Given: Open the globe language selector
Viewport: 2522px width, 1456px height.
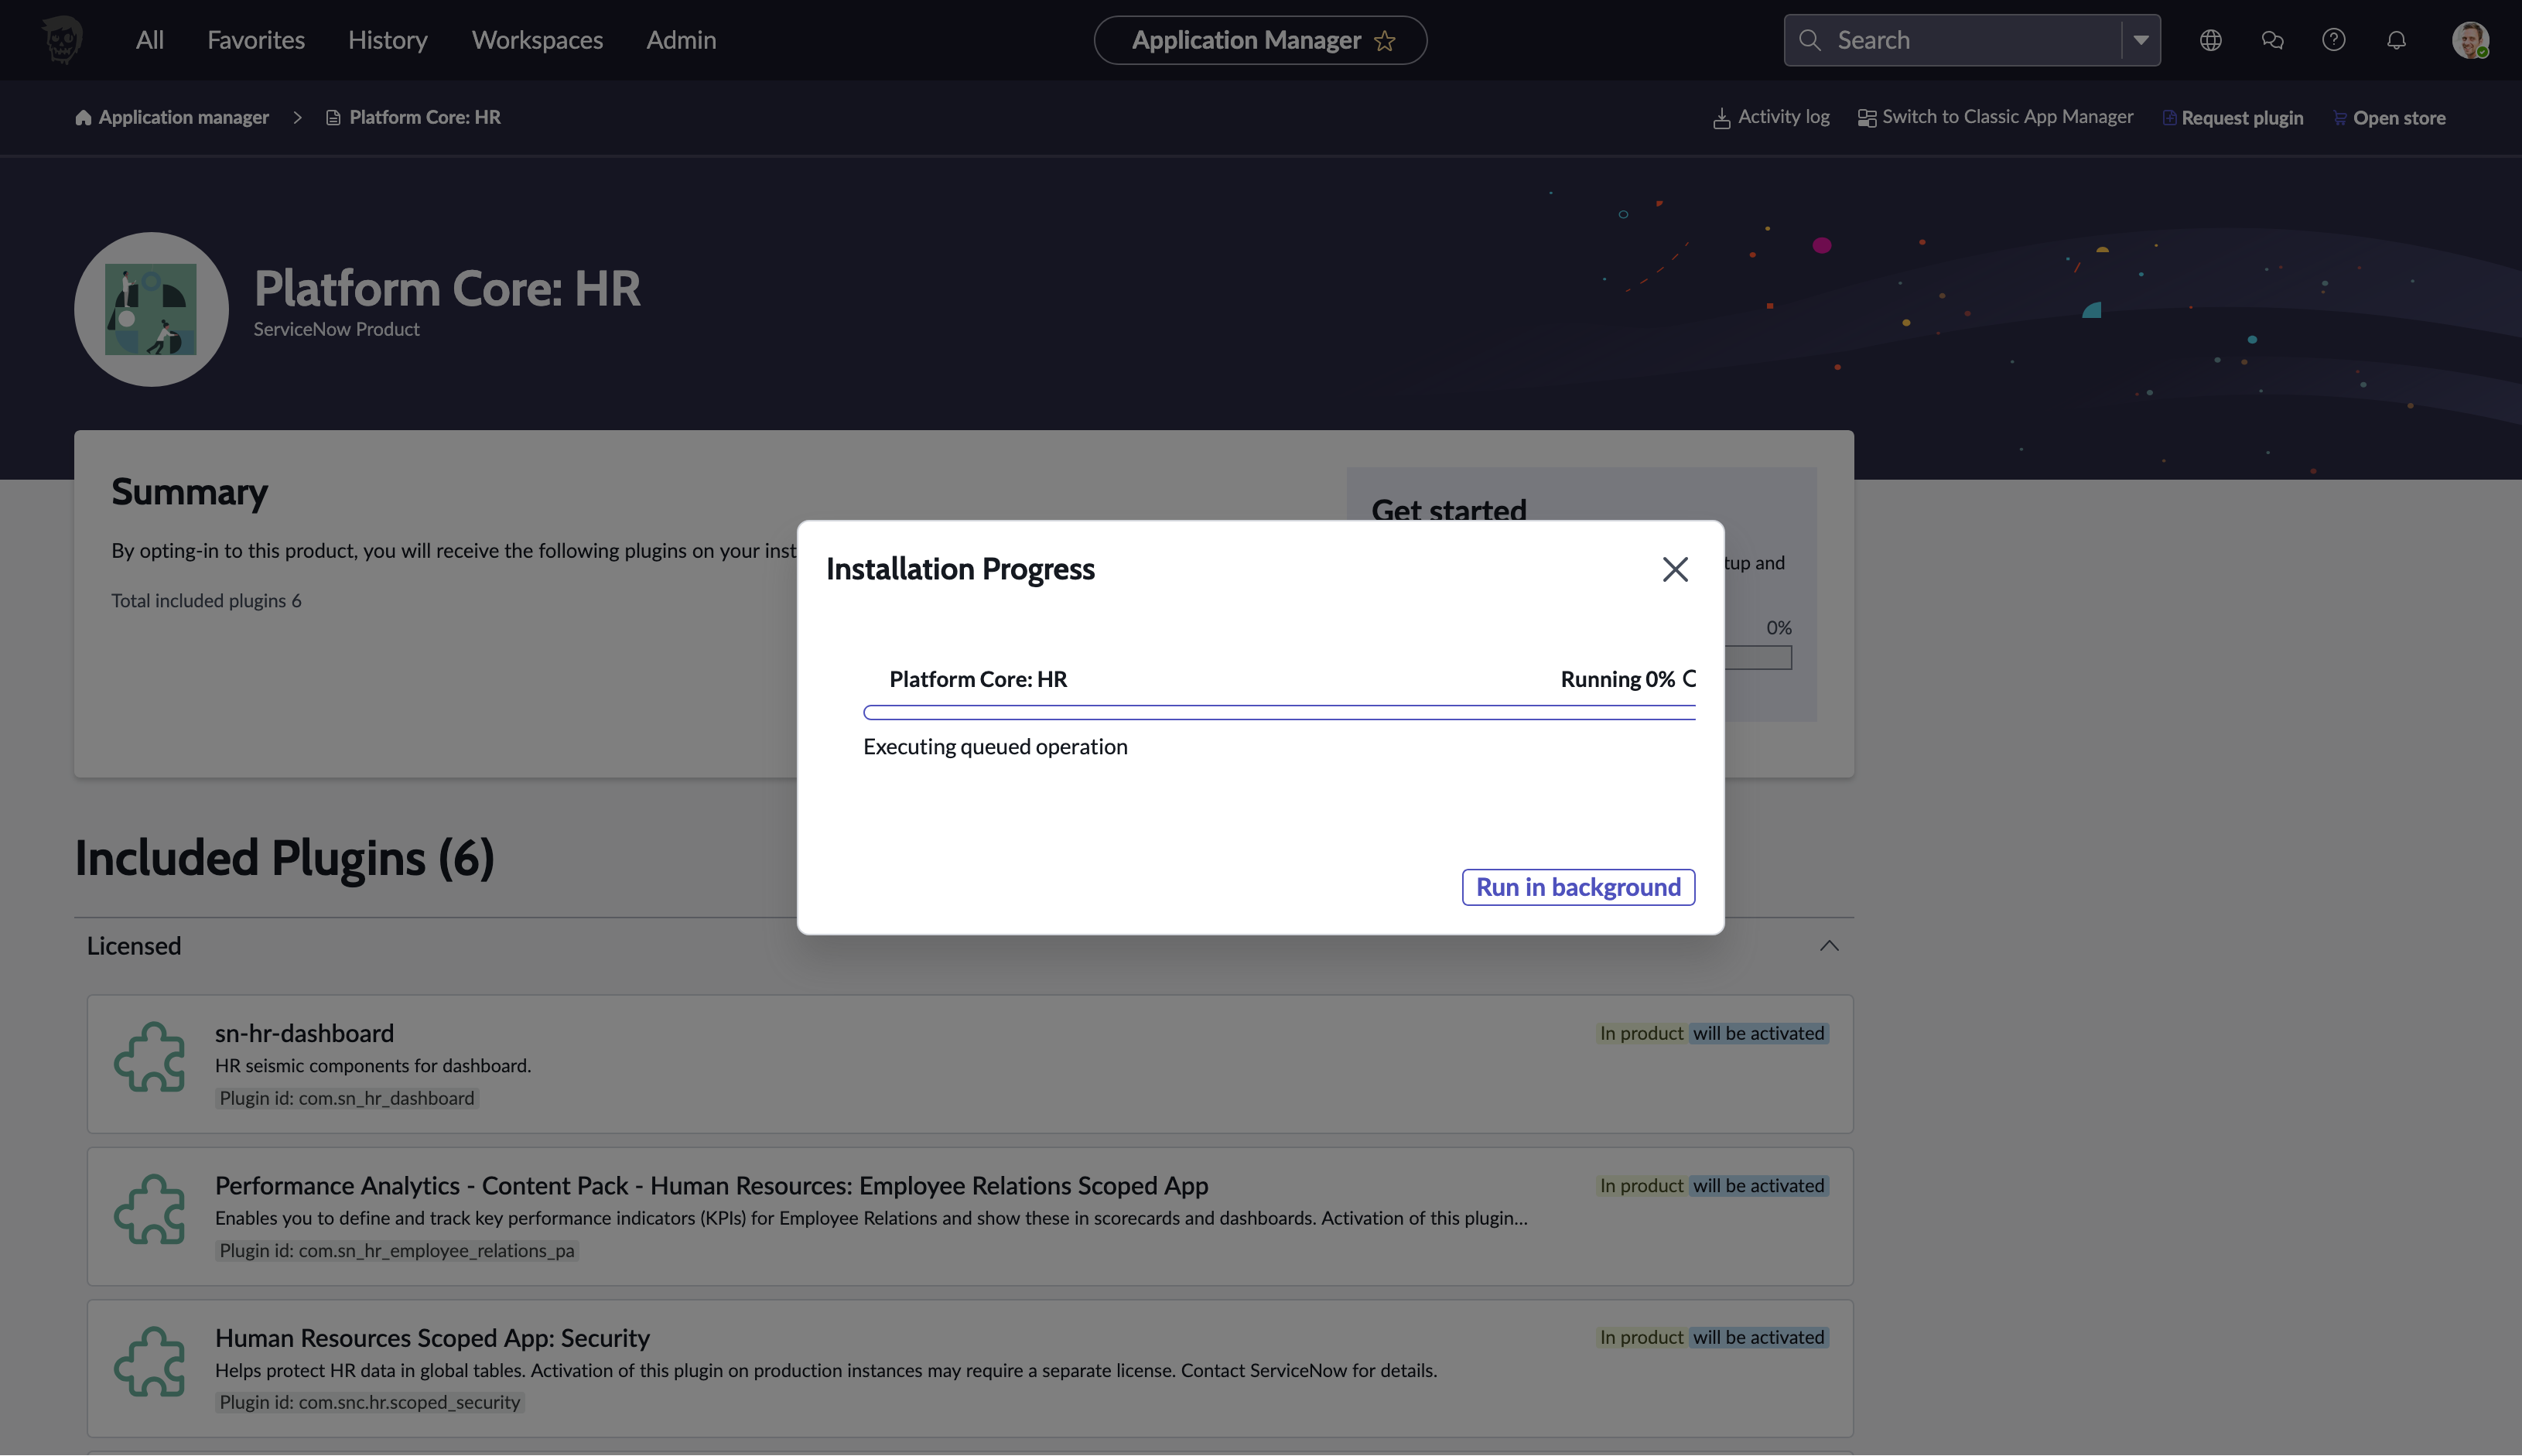Looking at the screenshot, I should 2210,40.
